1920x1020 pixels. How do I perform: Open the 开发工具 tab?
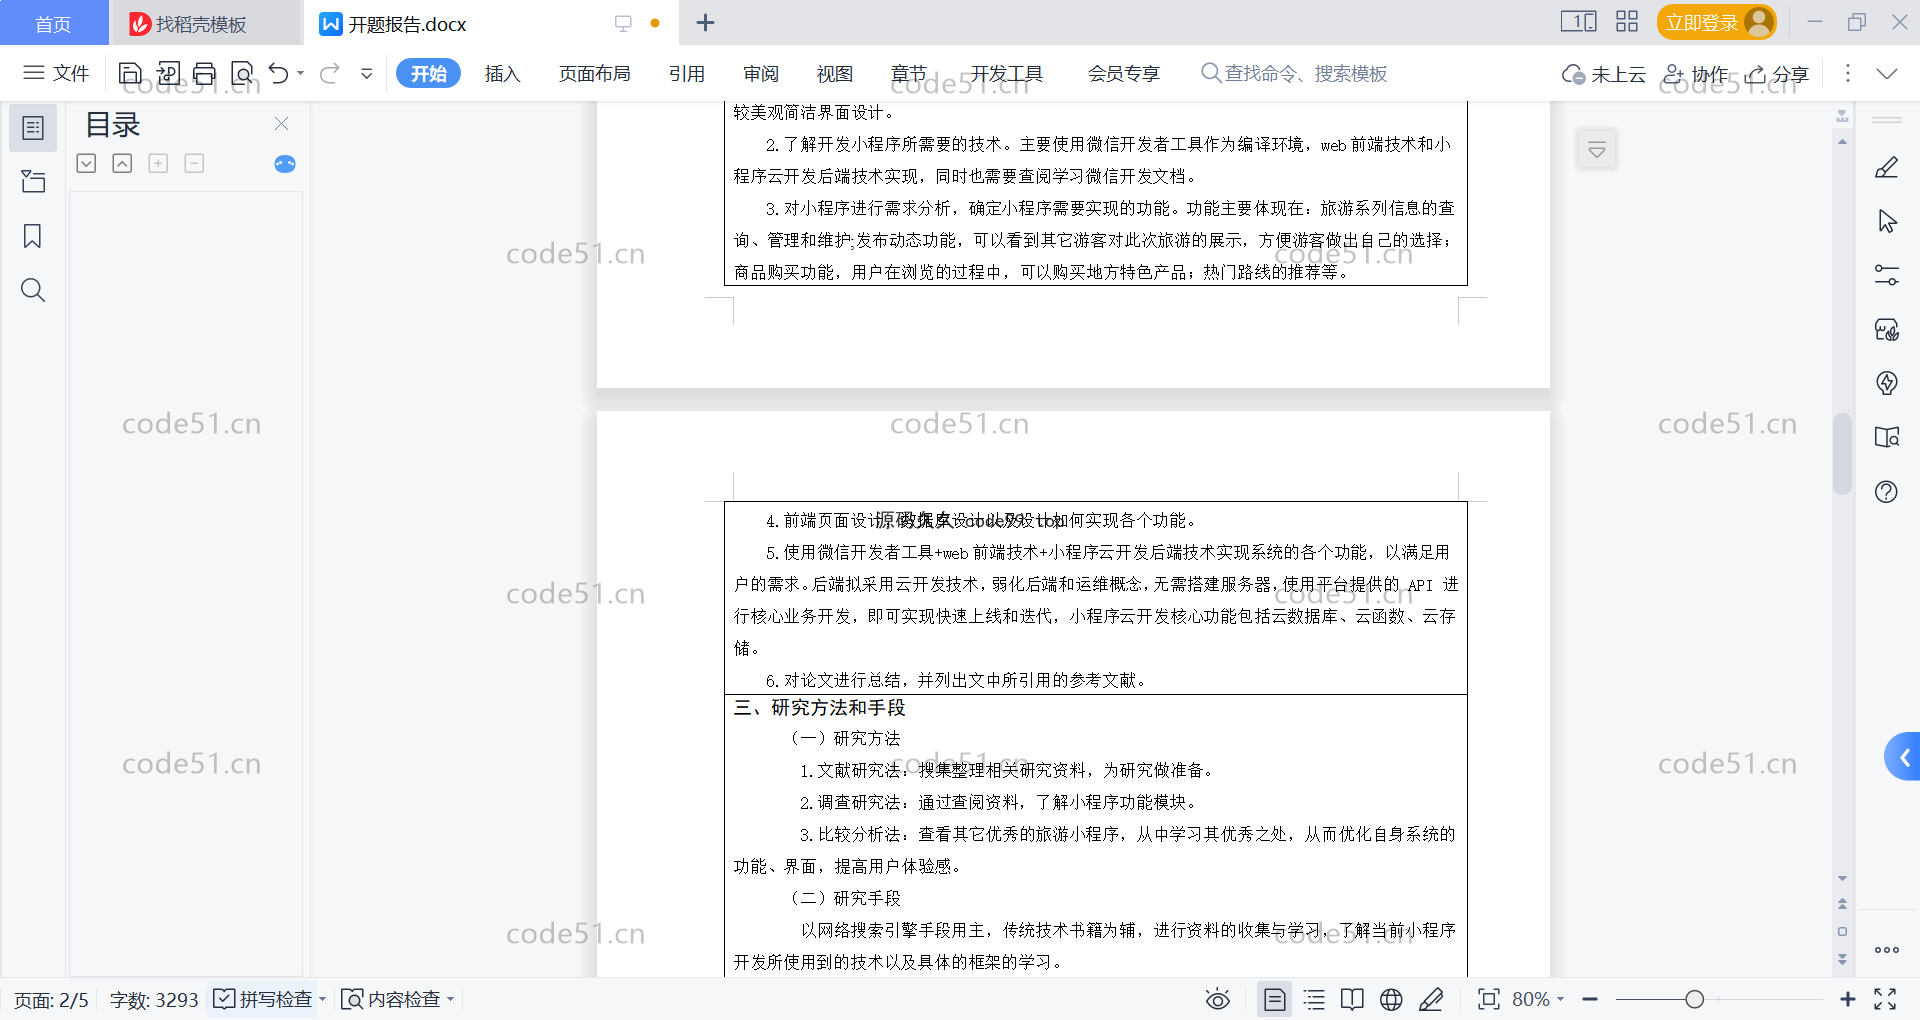click(x=1006, y=73)
